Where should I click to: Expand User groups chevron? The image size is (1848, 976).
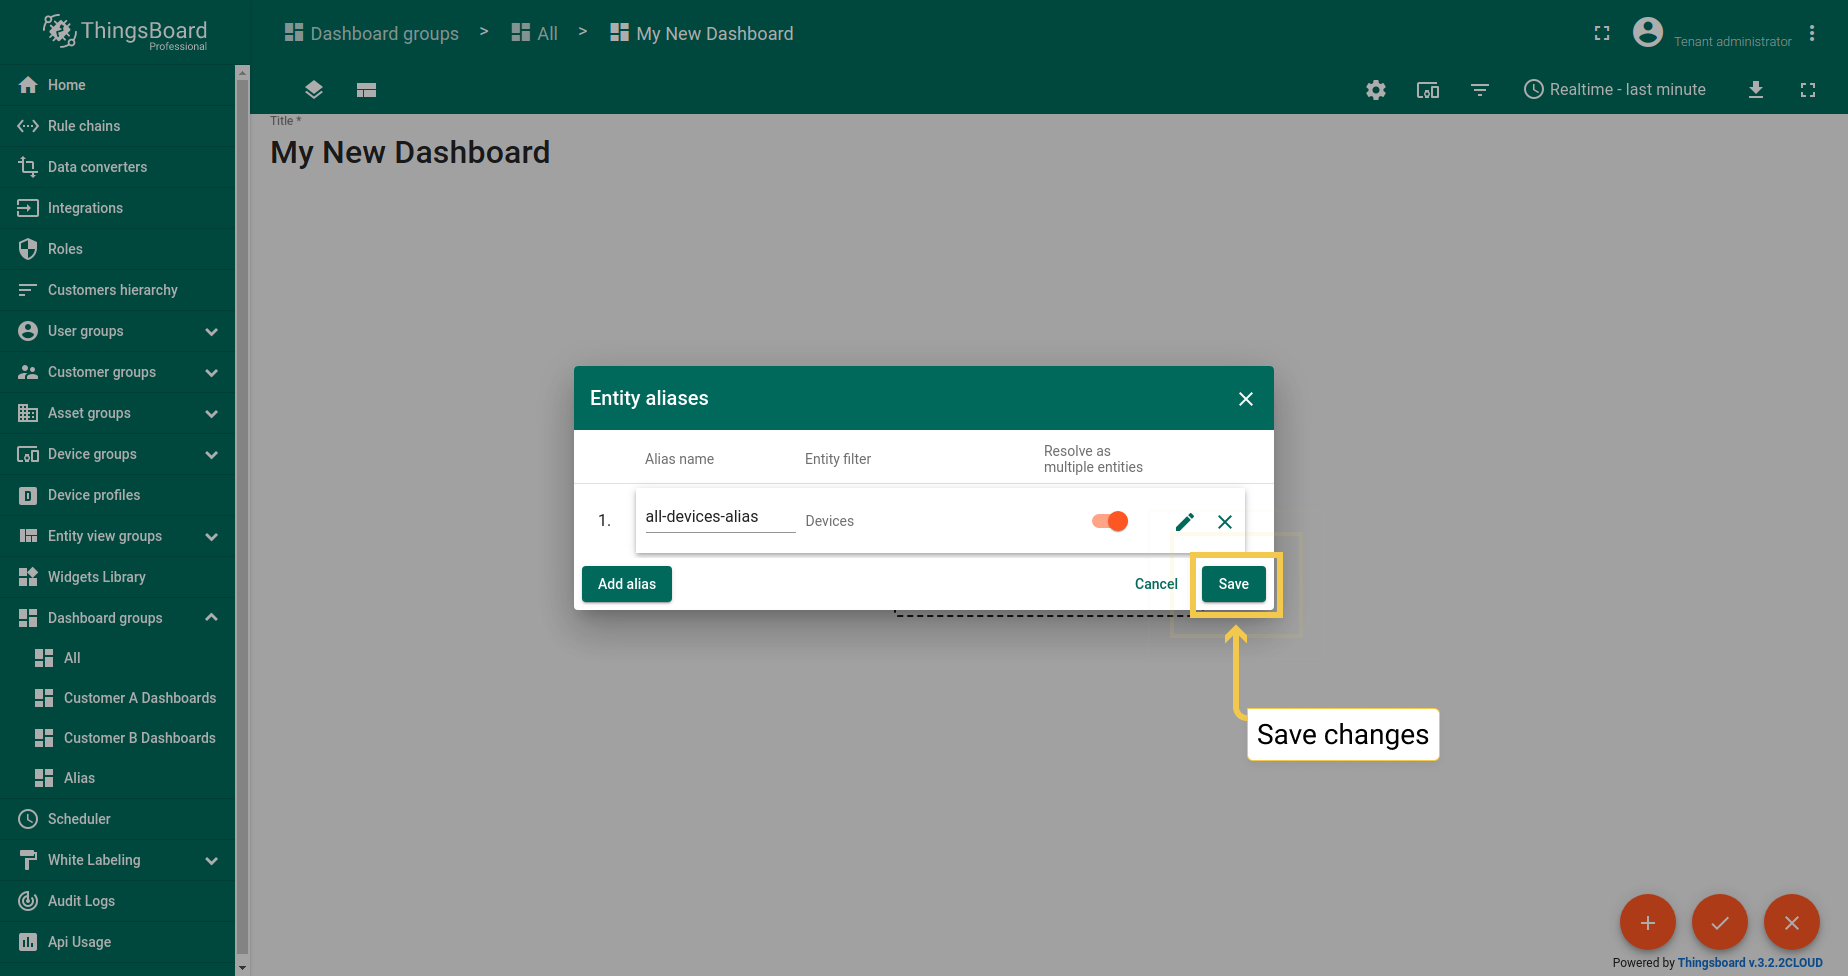tap(211, 331)
